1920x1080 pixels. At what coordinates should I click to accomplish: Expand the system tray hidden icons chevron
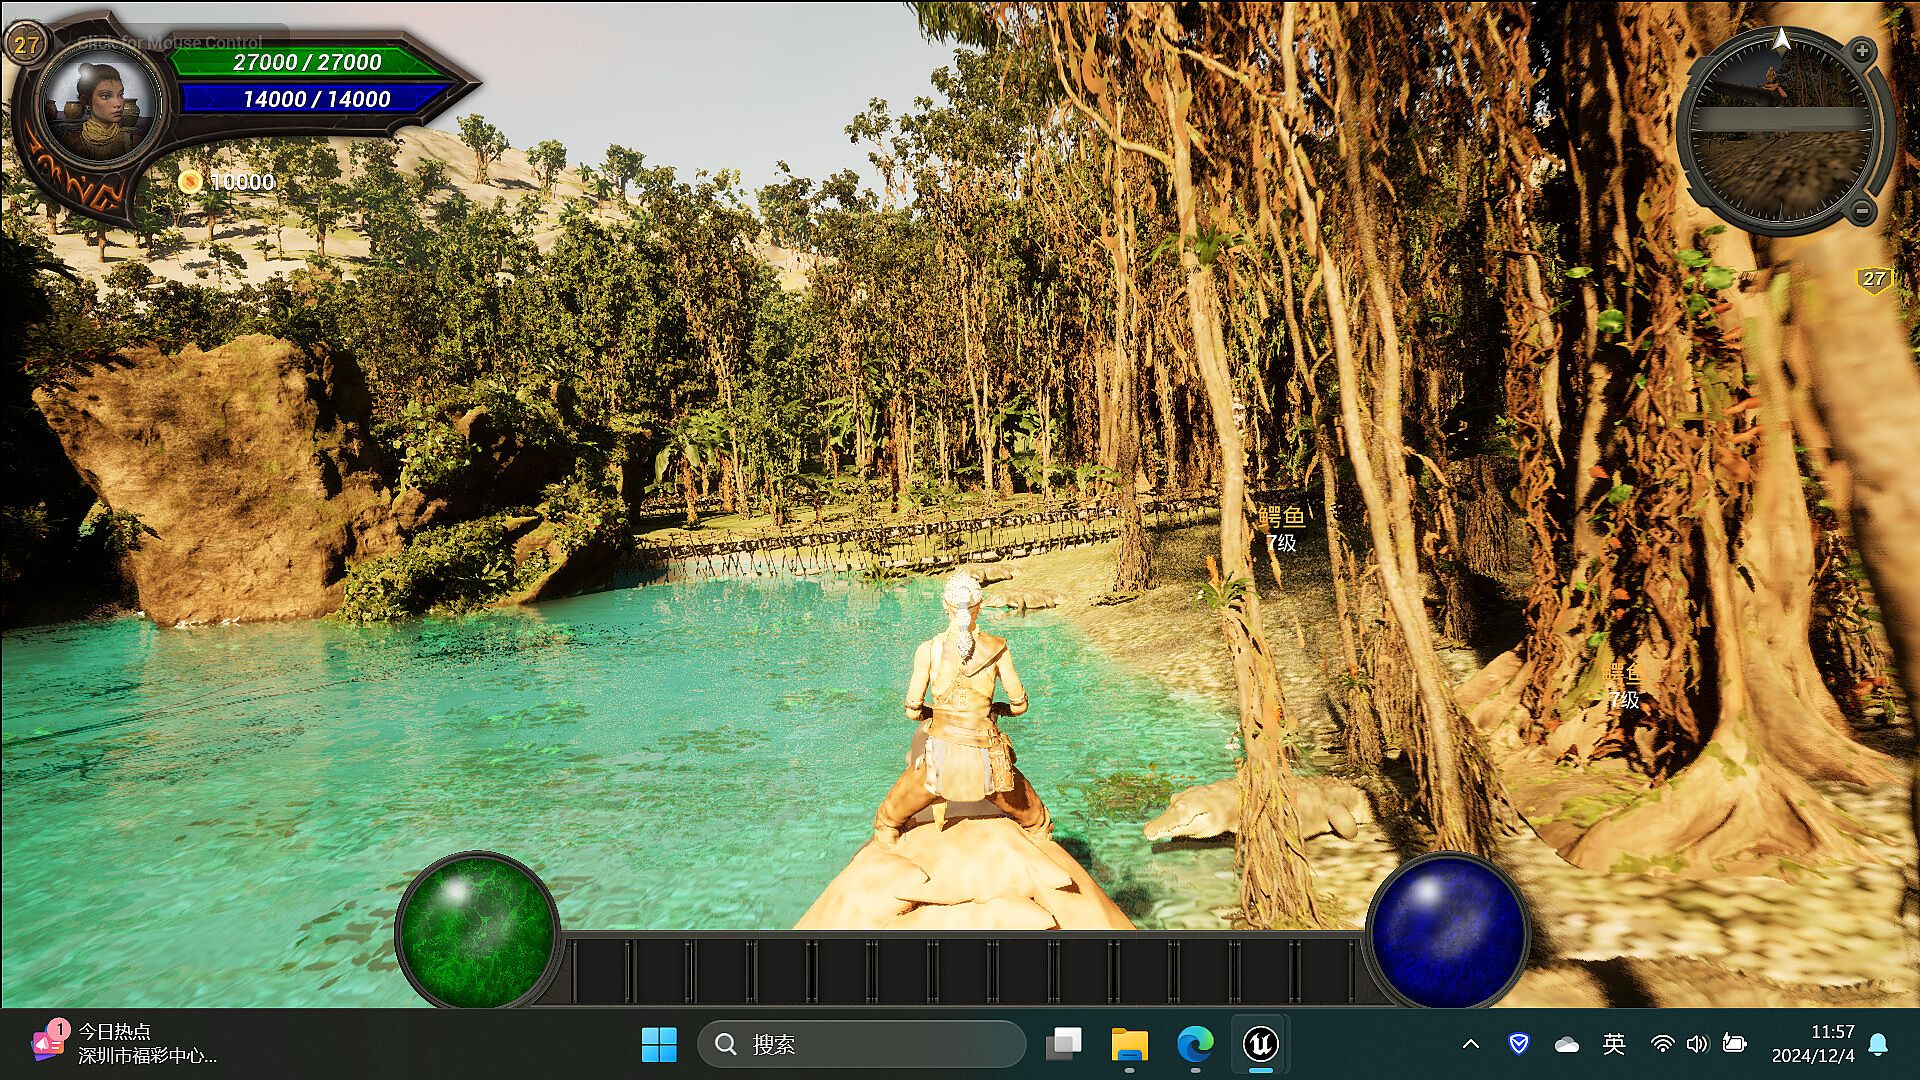tap(1470, 1044)
